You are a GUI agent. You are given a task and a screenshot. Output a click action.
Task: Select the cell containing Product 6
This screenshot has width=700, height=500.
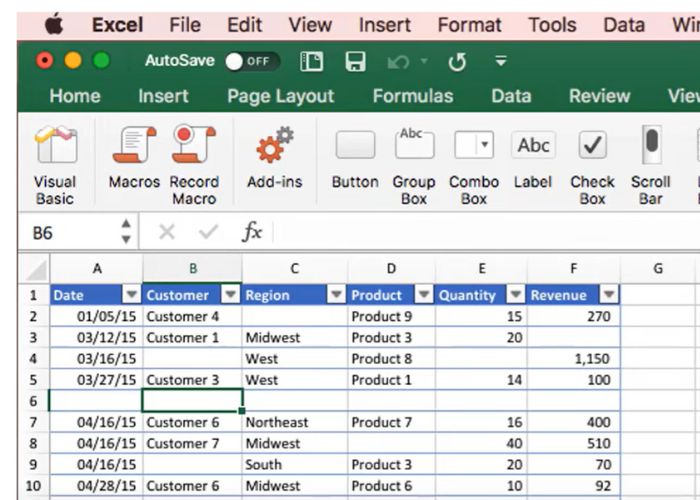391,485
